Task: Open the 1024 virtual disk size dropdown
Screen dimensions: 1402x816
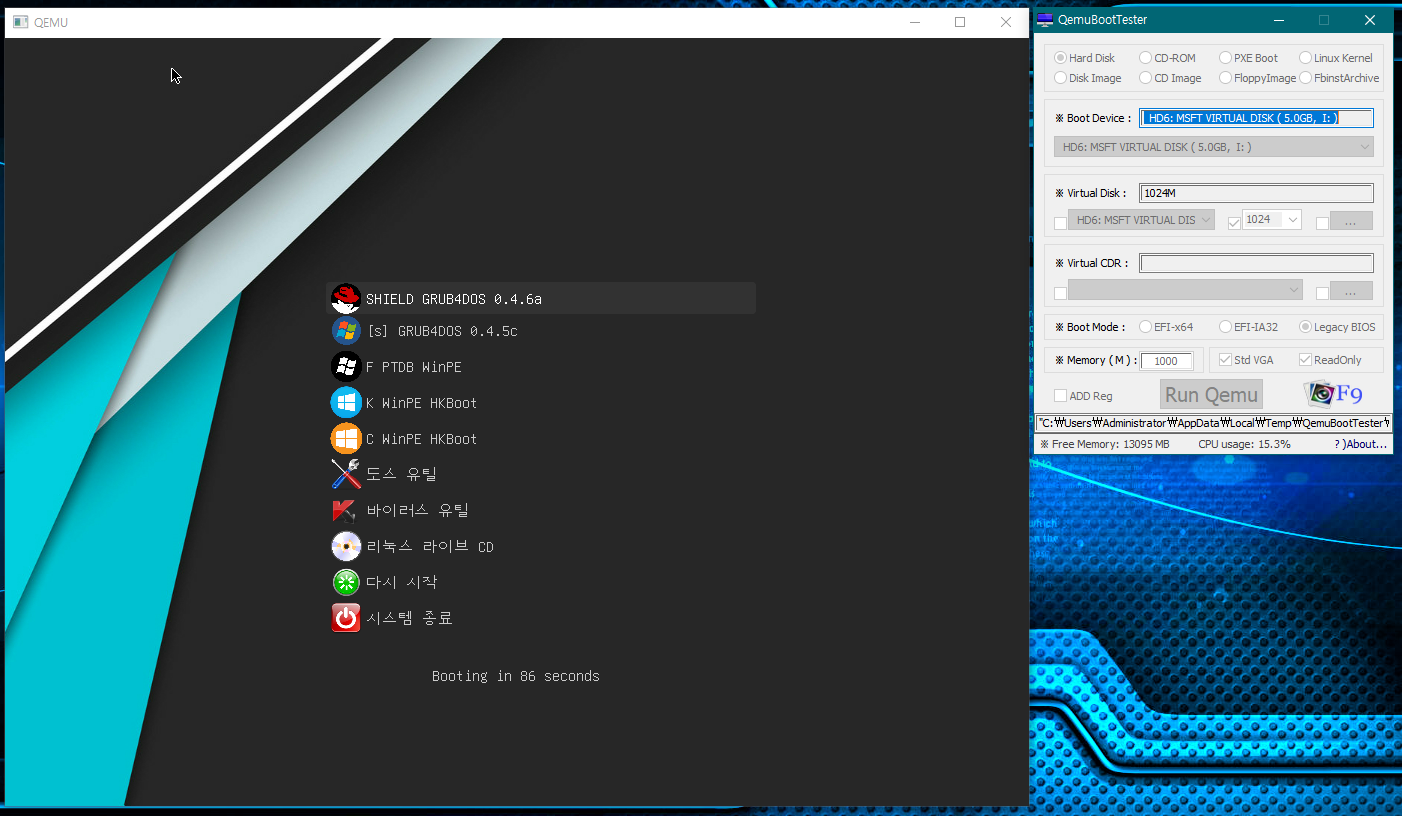Action: [x=1271, y=219]
